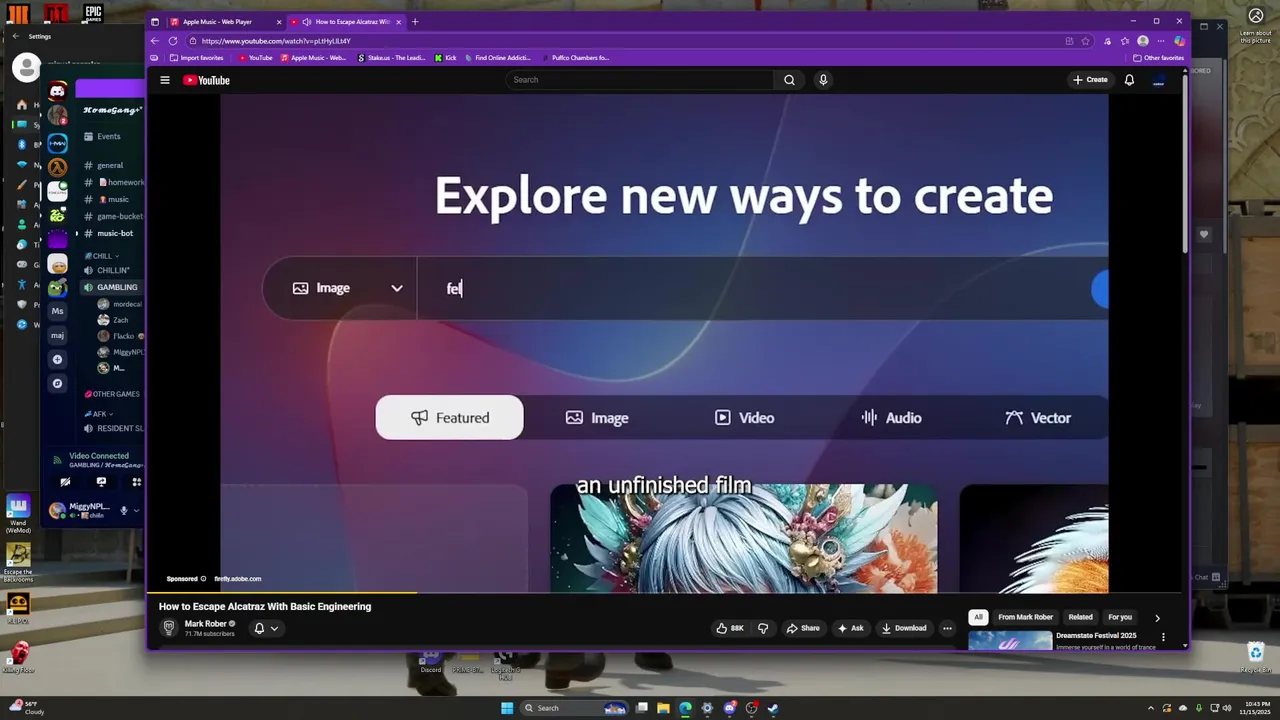This screenshot has width=1280, height=720.
Task: Click the Create button in YouTube header
Action: (1090, 80)
